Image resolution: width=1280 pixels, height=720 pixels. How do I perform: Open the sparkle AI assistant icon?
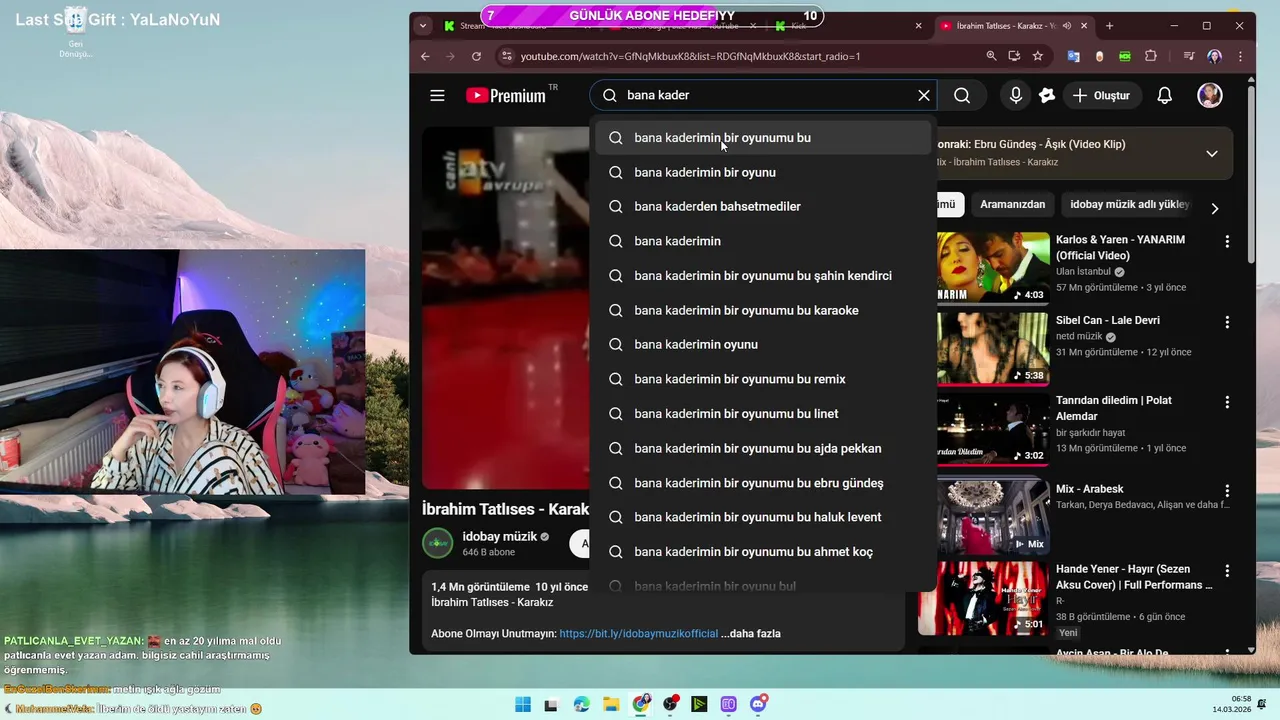coord(1047,96)
